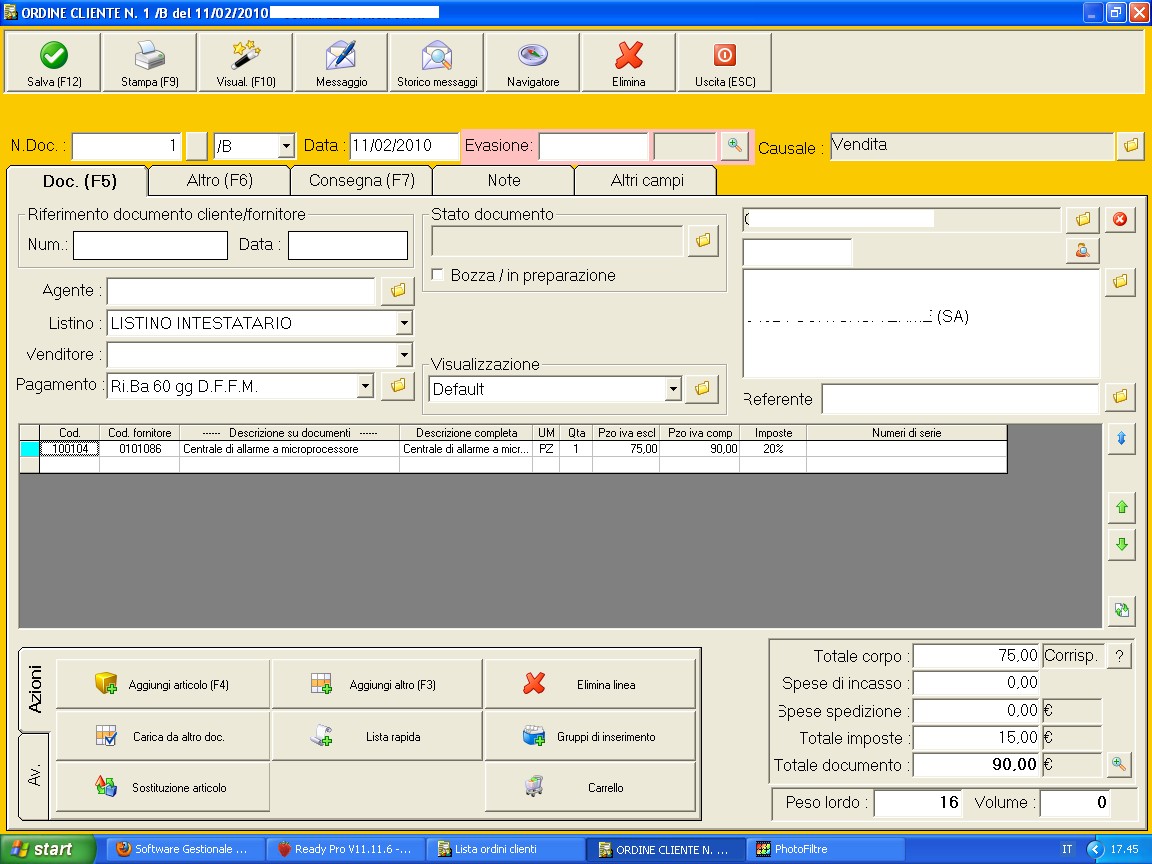Click the Lista rapida button
The width and height of the screenshot is (1152, 864).
click(377, 736)
